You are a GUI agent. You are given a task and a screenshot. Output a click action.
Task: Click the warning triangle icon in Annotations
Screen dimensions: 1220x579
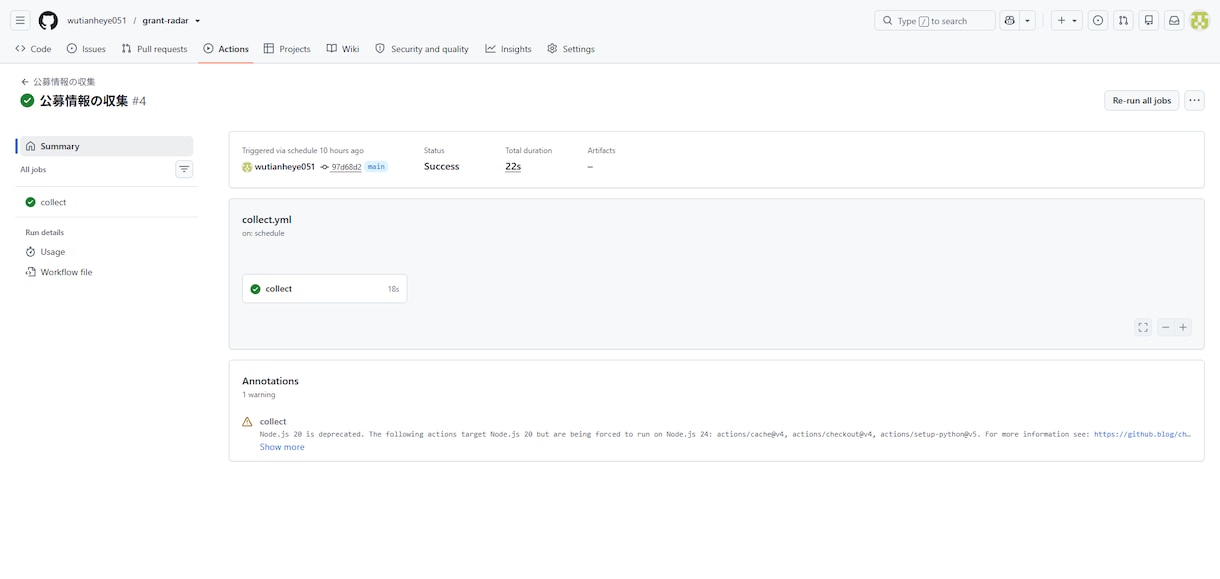(247, 422)
